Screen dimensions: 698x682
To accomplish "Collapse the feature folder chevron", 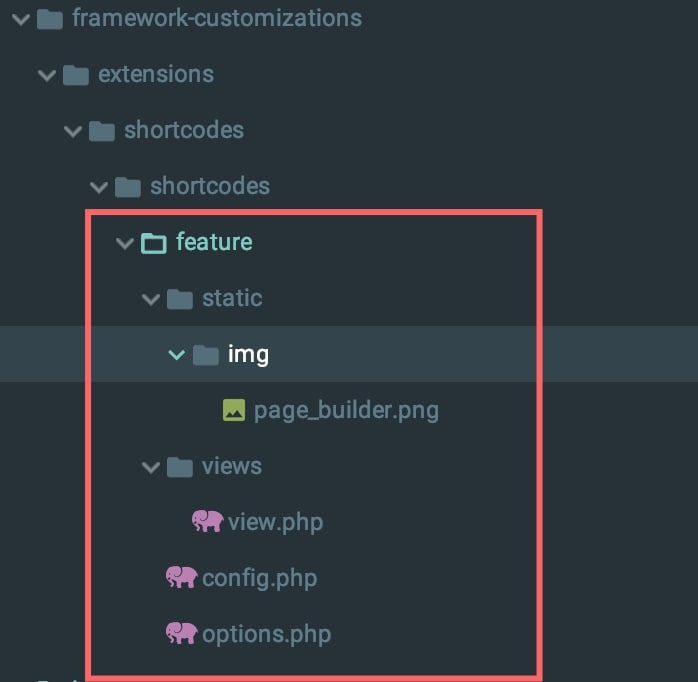I will (x=125, y=244).
